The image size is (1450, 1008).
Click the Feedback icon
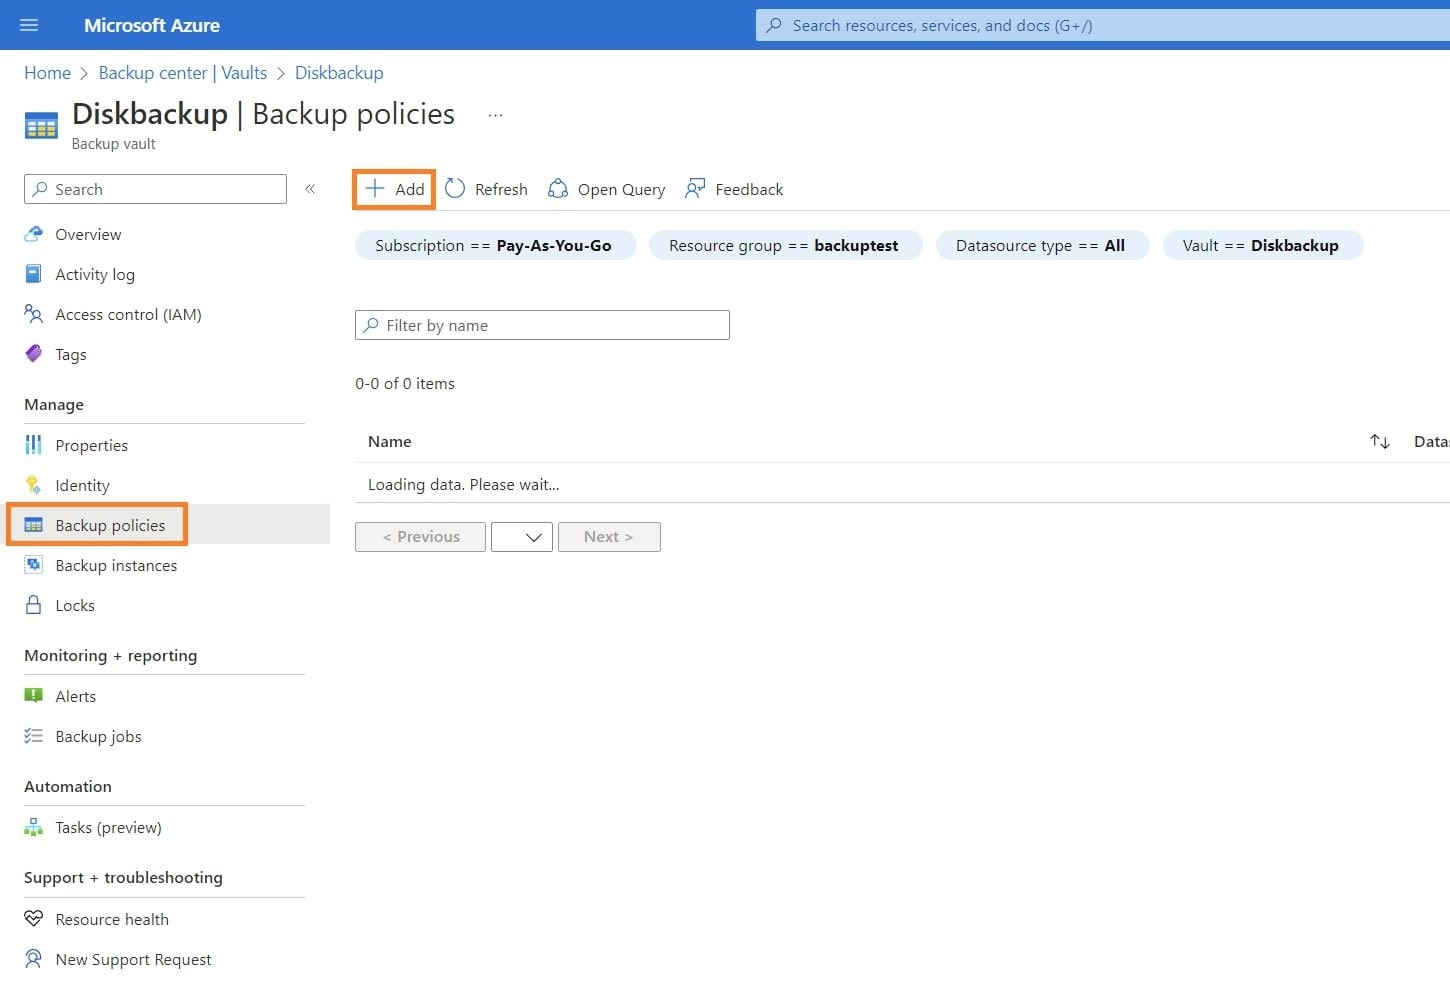pyautogui.click(x=695, y=189)
